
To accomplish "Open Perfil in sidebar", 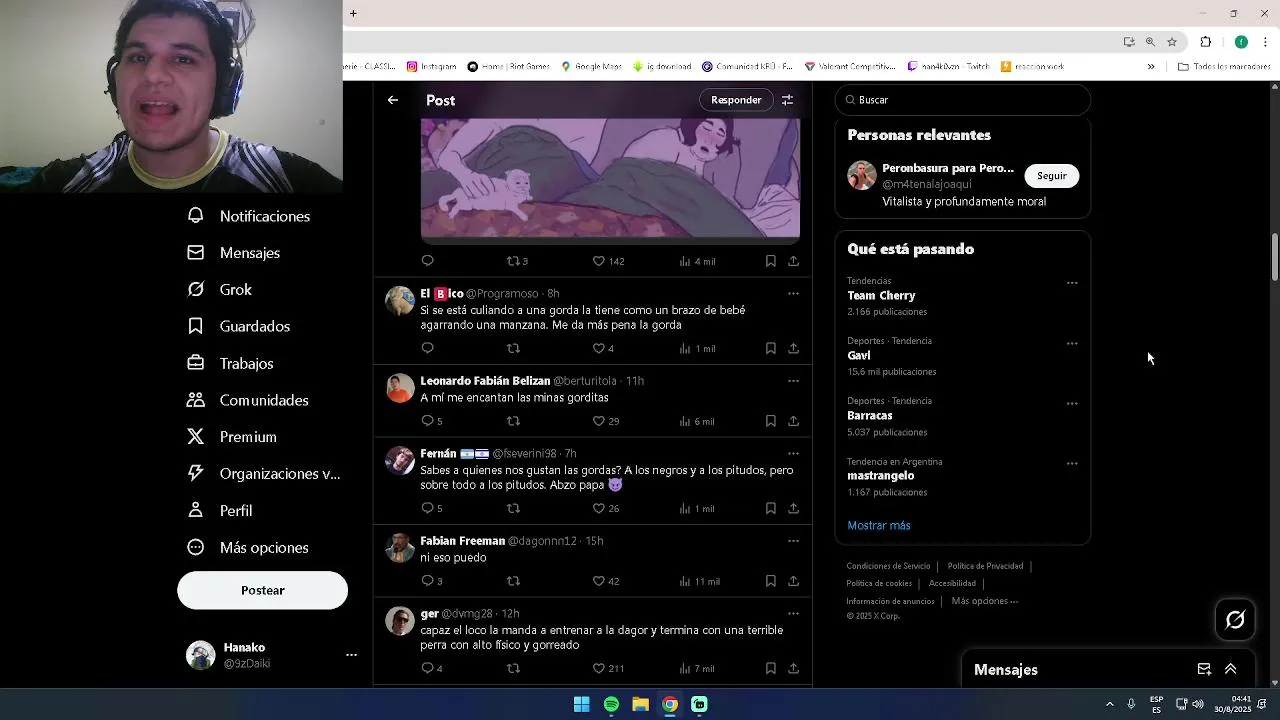I will click(220, 511).
